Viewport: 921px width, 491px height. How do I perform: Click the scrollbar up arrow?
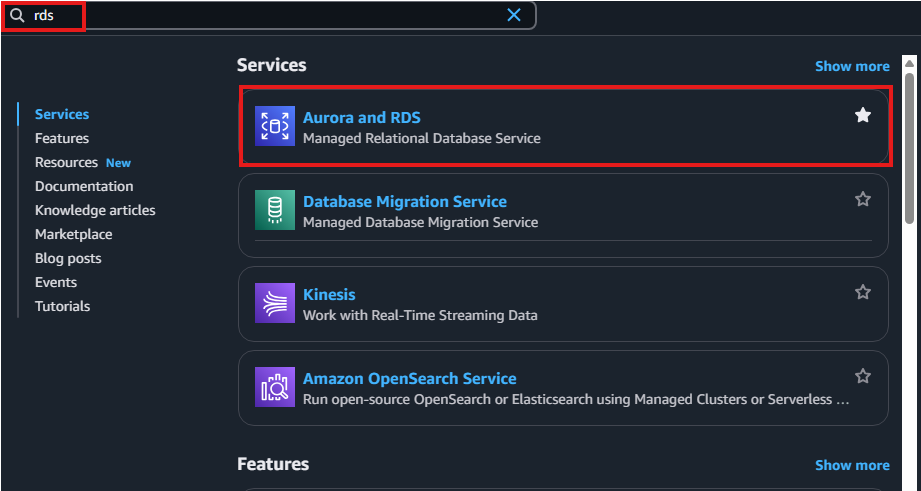(909, 63)
